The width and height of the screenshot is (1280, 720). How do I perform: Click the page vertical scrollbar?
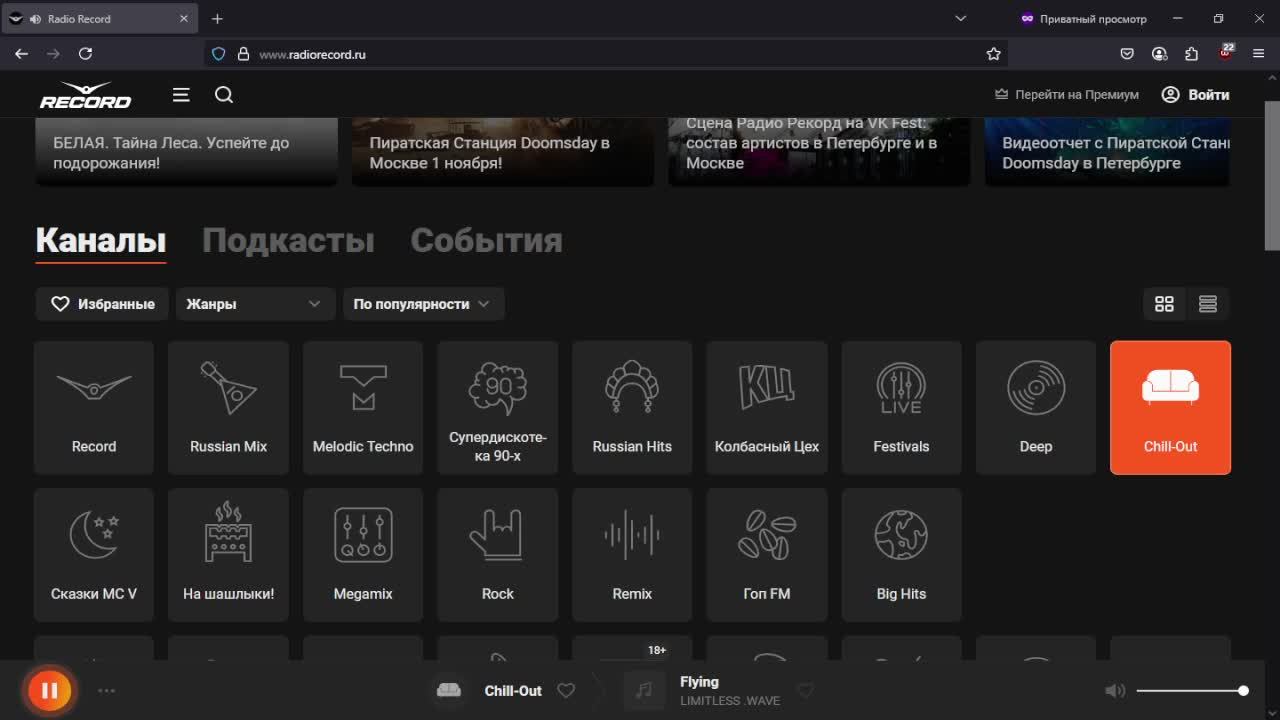[x=1272, y=175]
